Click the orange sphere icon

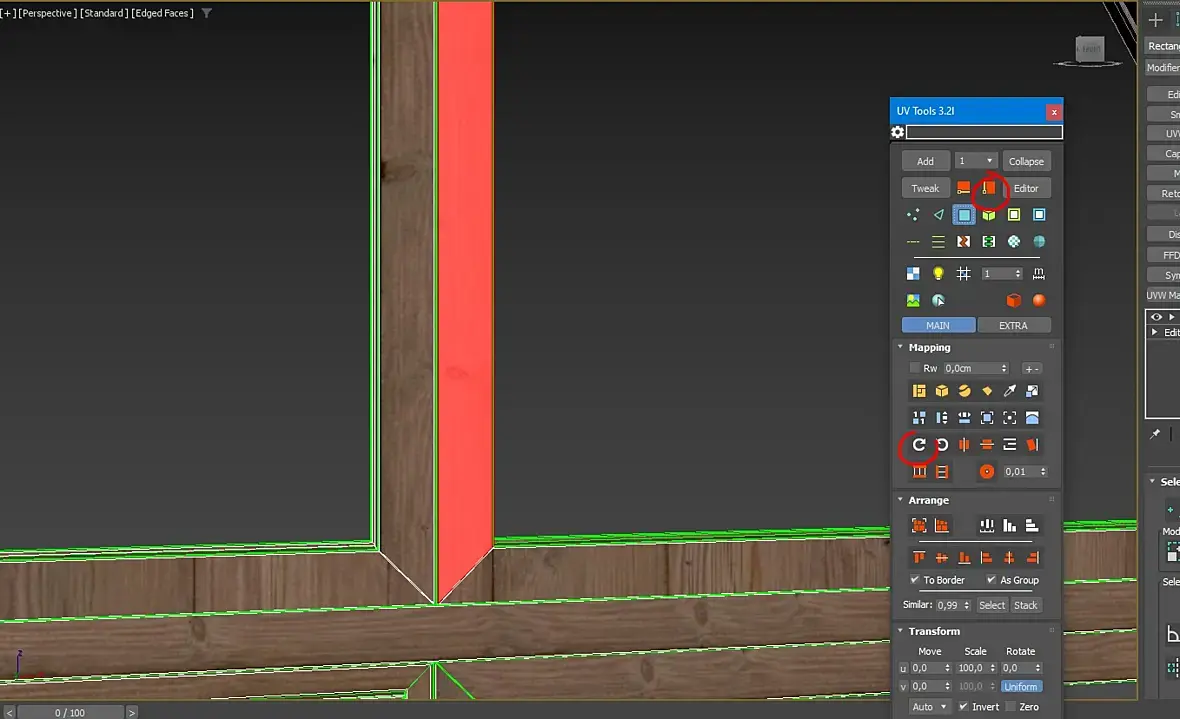click(1039, 300)
